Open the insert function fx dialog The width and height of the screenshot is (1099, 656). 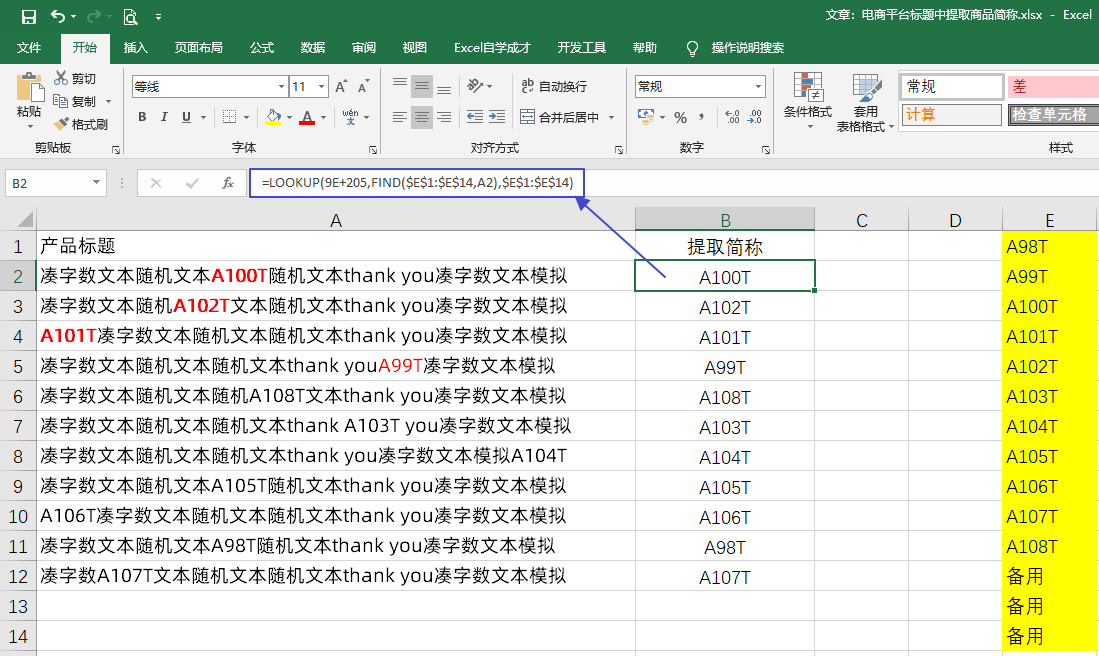(227, 183)
